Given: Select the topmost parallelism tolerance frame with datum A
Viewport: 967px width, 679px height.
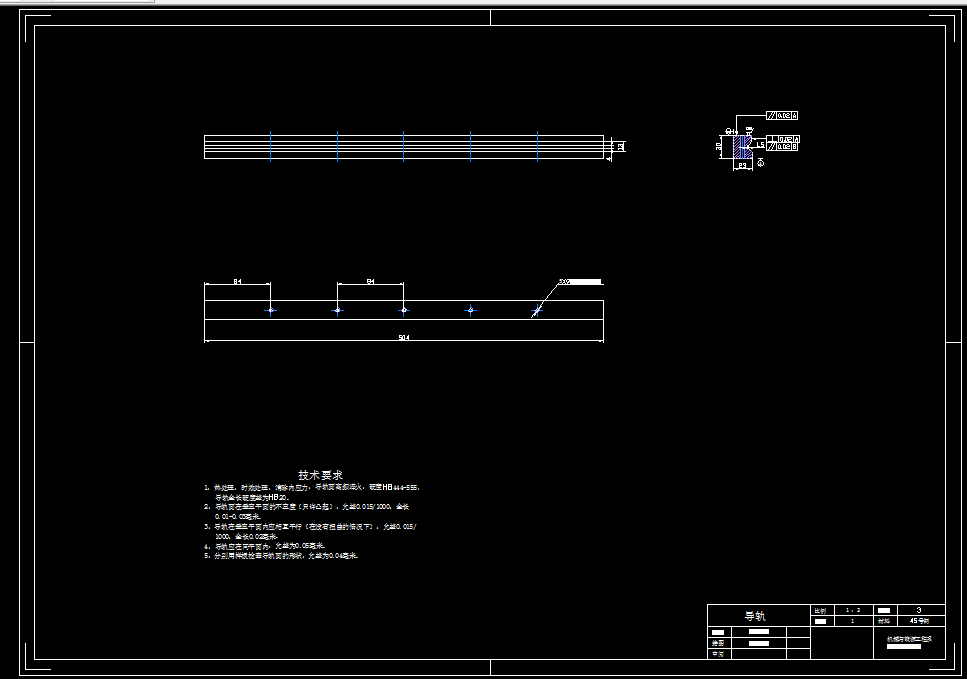Looking at the screenshot, I should (x=782, y=115).
